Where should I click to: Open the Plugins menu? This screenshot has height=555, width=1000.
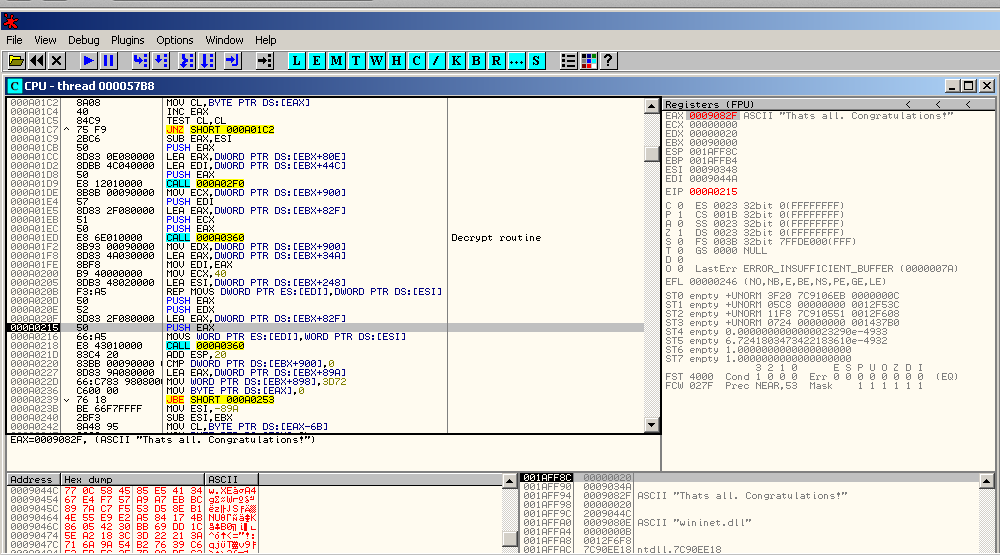coord(128,40)
